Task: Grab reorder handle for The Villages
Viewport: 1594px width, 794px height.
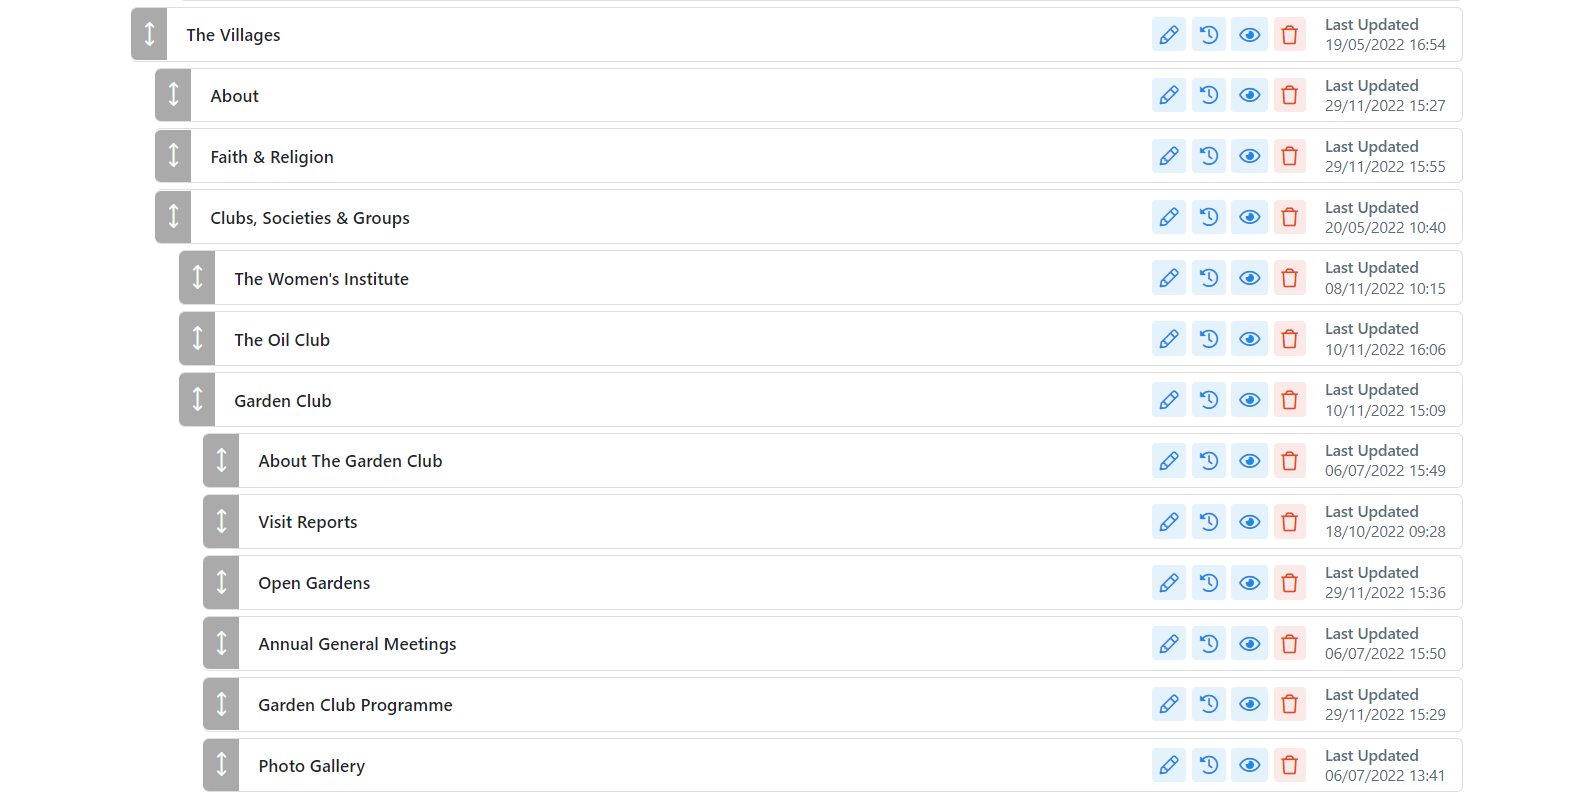Action: (149, 35)
